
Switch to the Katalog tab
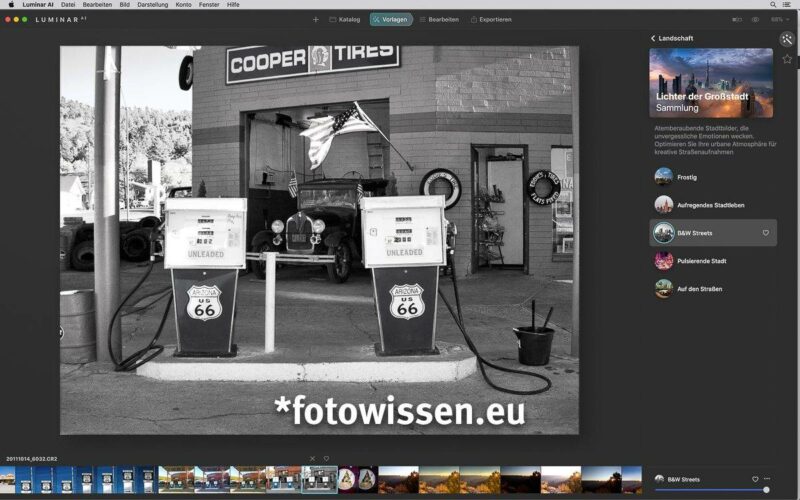pyautogui.click(x=345, y=19)
